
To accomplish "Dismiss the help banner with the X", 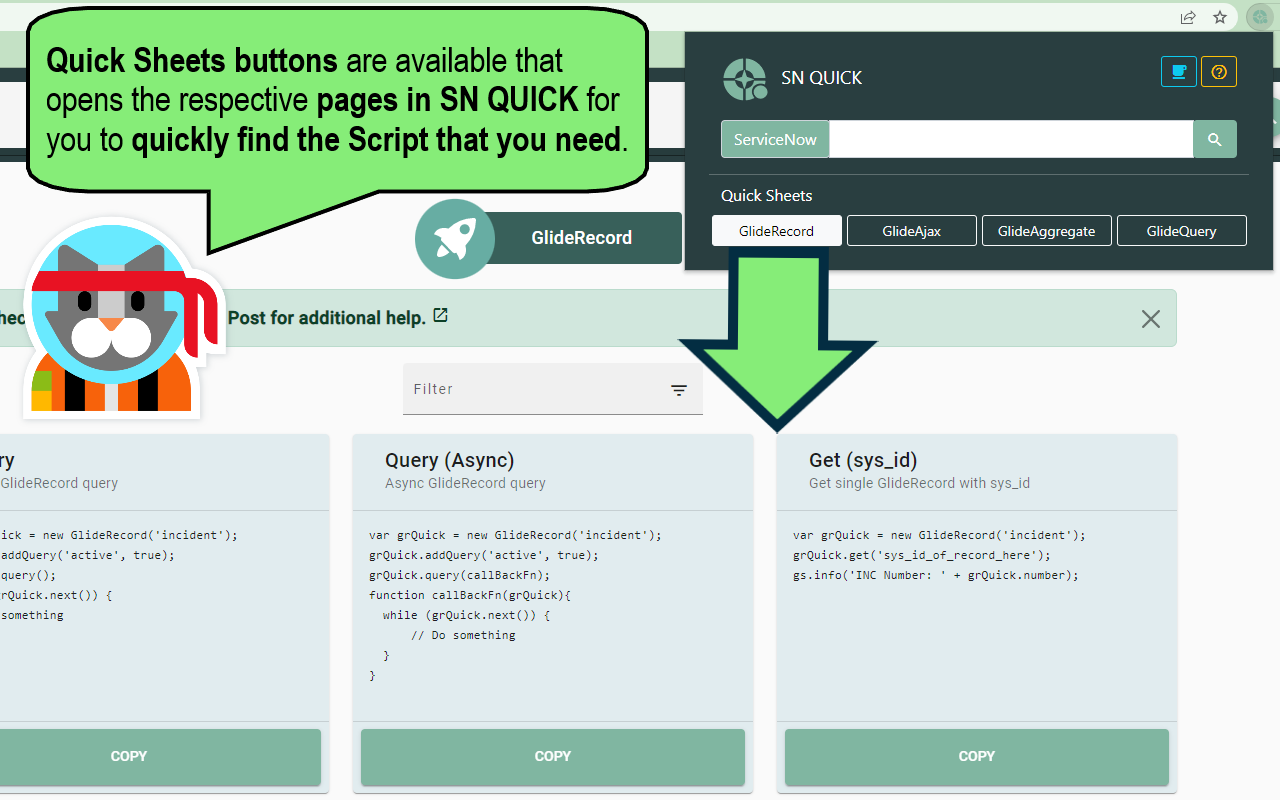I will pyautogui.click(x=1151, y=319).
